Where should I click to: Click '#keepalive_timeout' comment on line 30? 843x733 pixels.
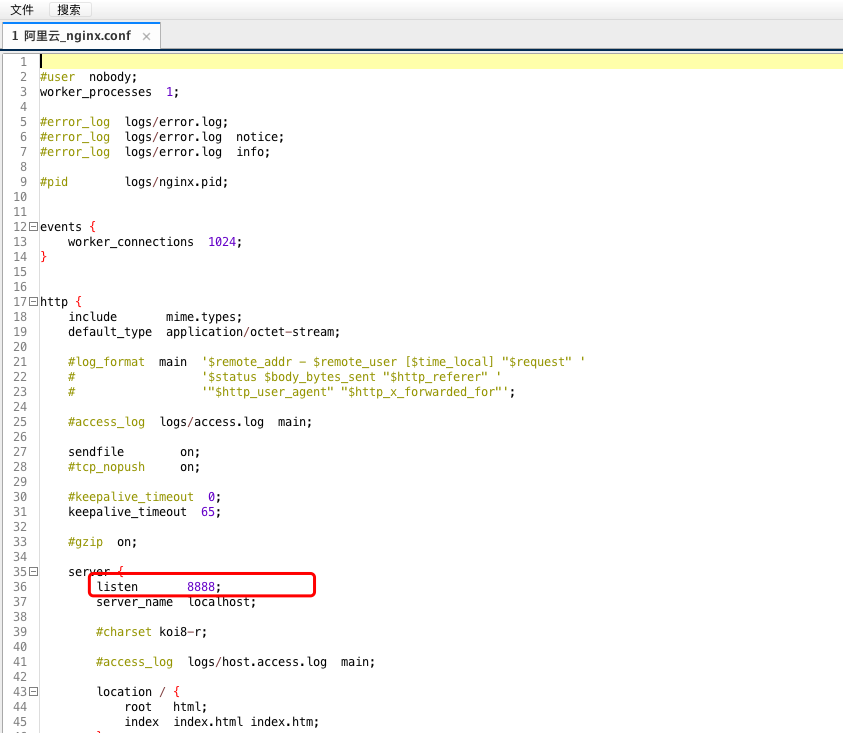131,497
